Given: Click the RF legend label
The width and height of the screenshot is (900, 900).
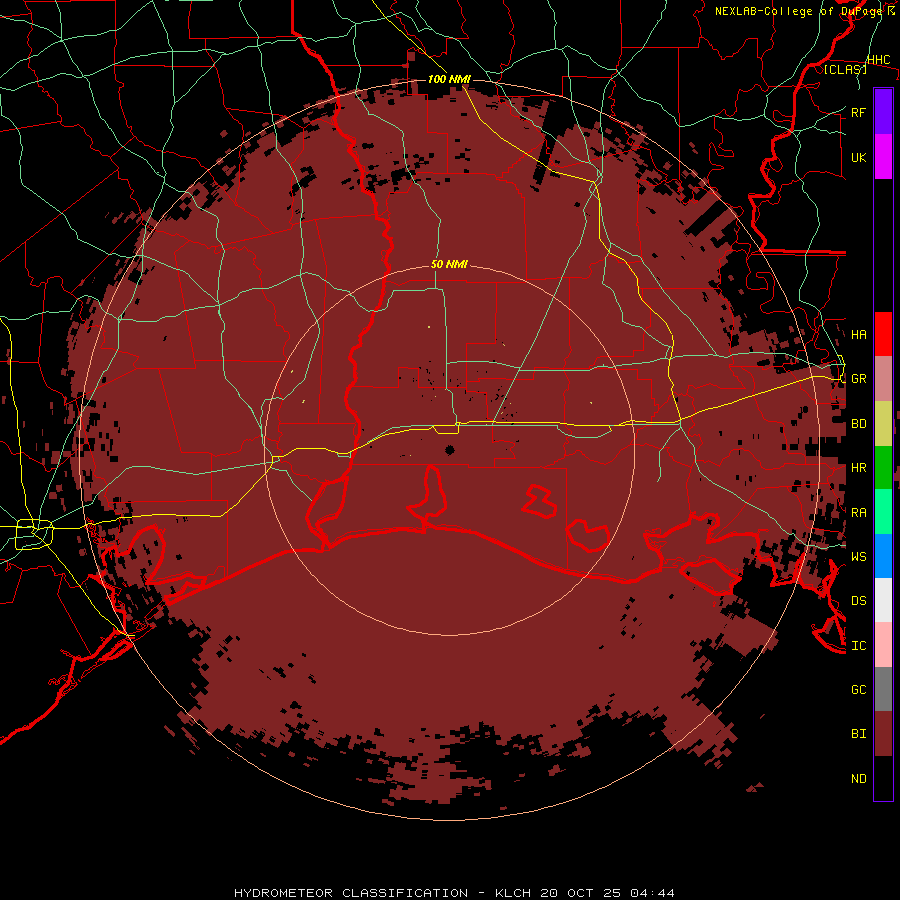Looking at the screenshot, I should click(858, 112).
